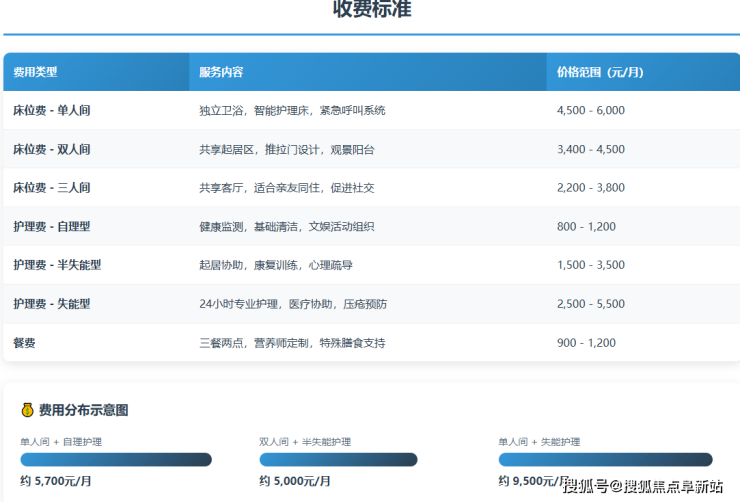
Task: Click the 搜狐号@搜狐焦点阜新站 watermark
Action: (x=643, y=487)
